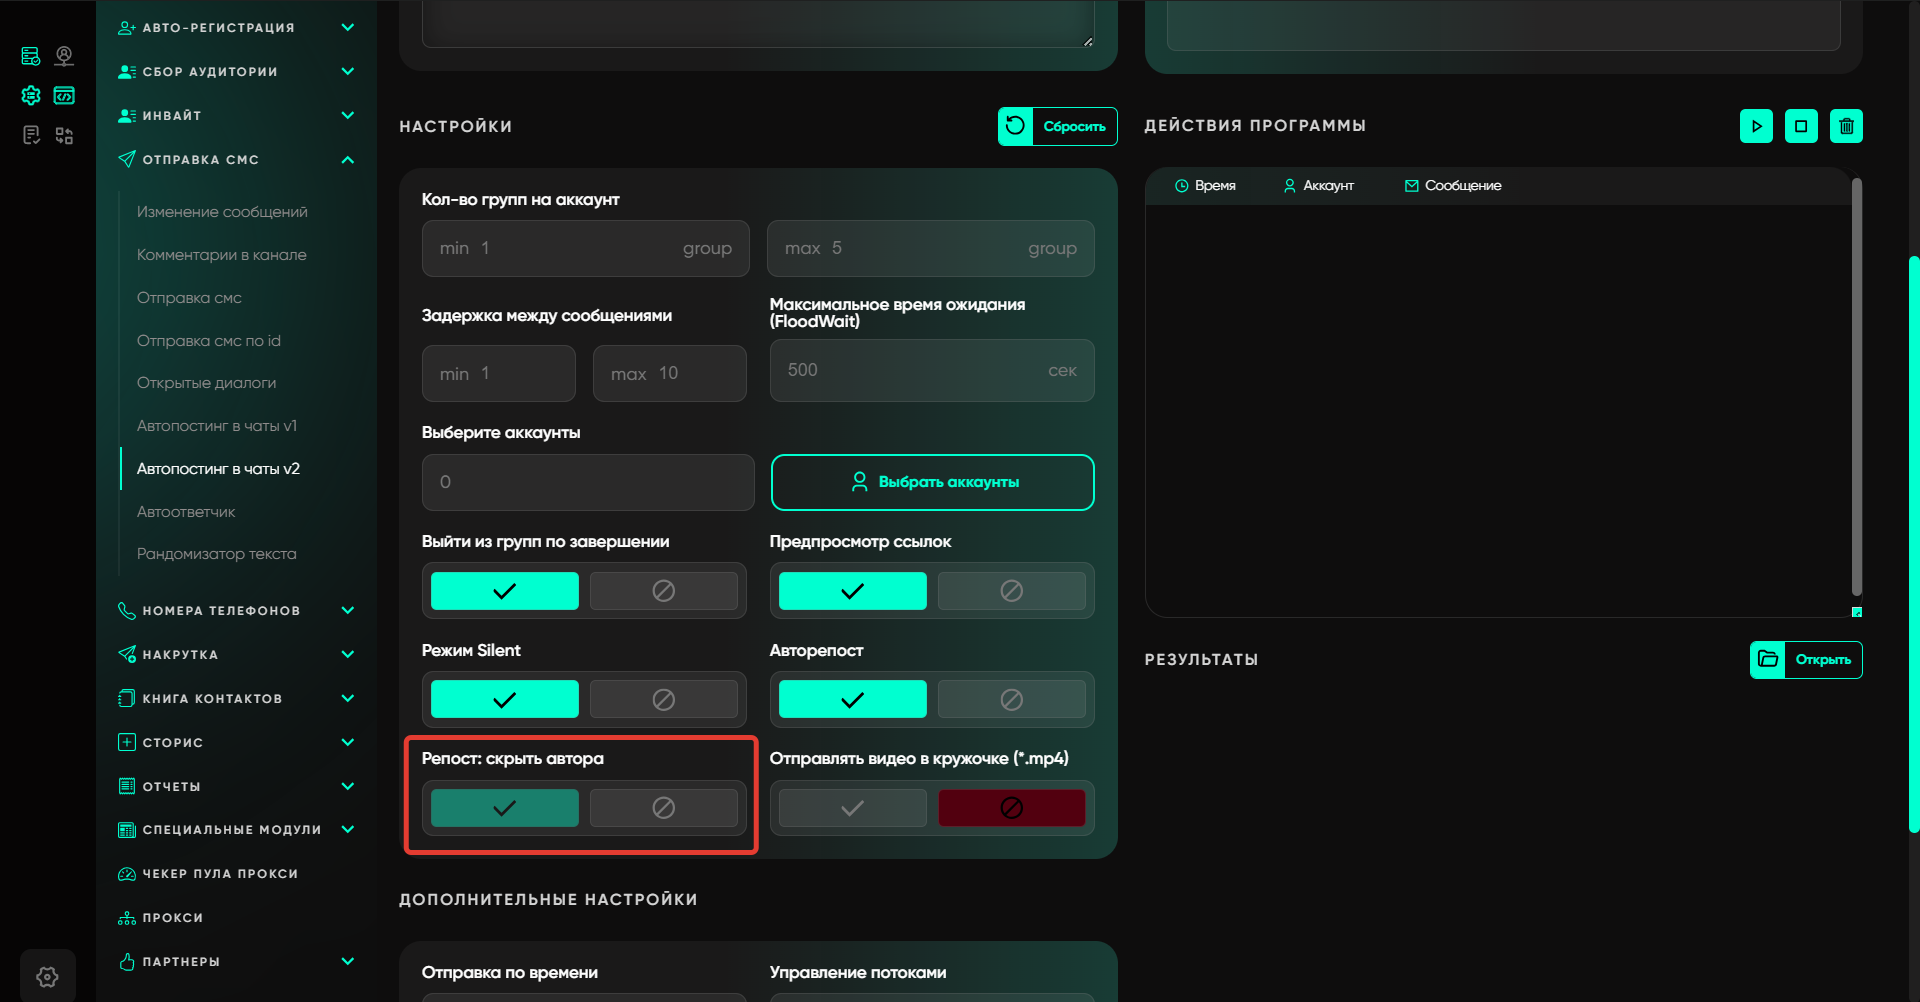Enable video in circle (.mp4) checkmark
This screenshot has height=1002, width=1920.
point(852,808)
